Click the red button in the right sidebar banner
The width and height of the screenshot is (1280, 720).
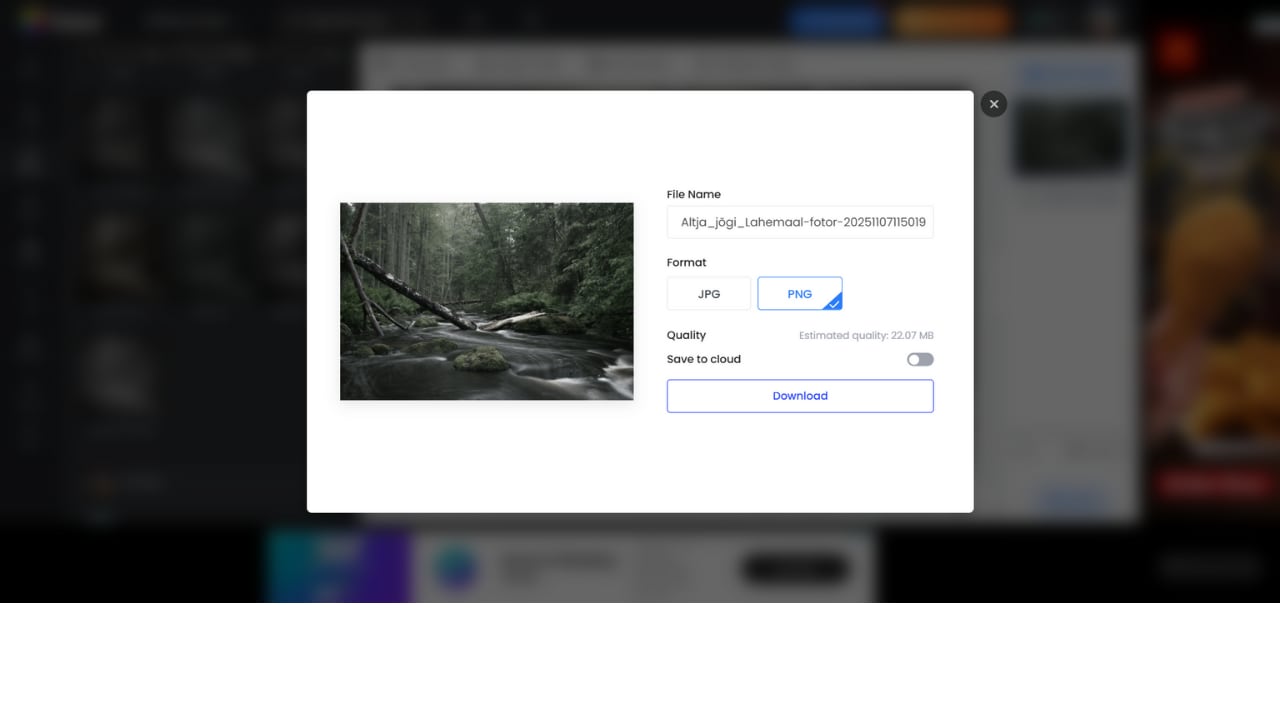[x=1213, y=484]
